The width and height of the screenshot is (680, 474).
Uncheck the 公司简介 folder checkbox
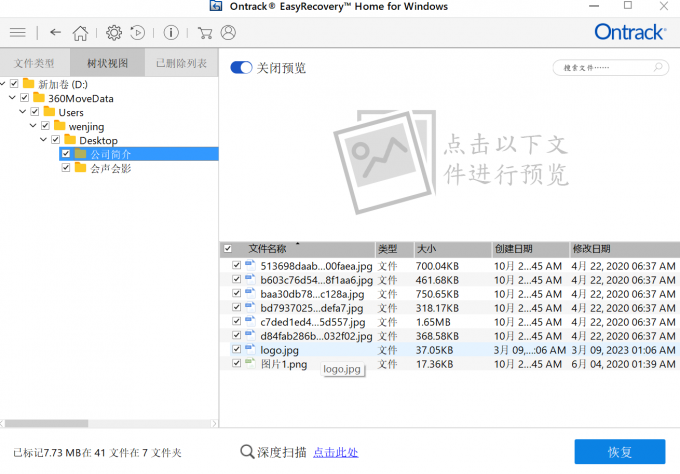[x=66, y=154]
